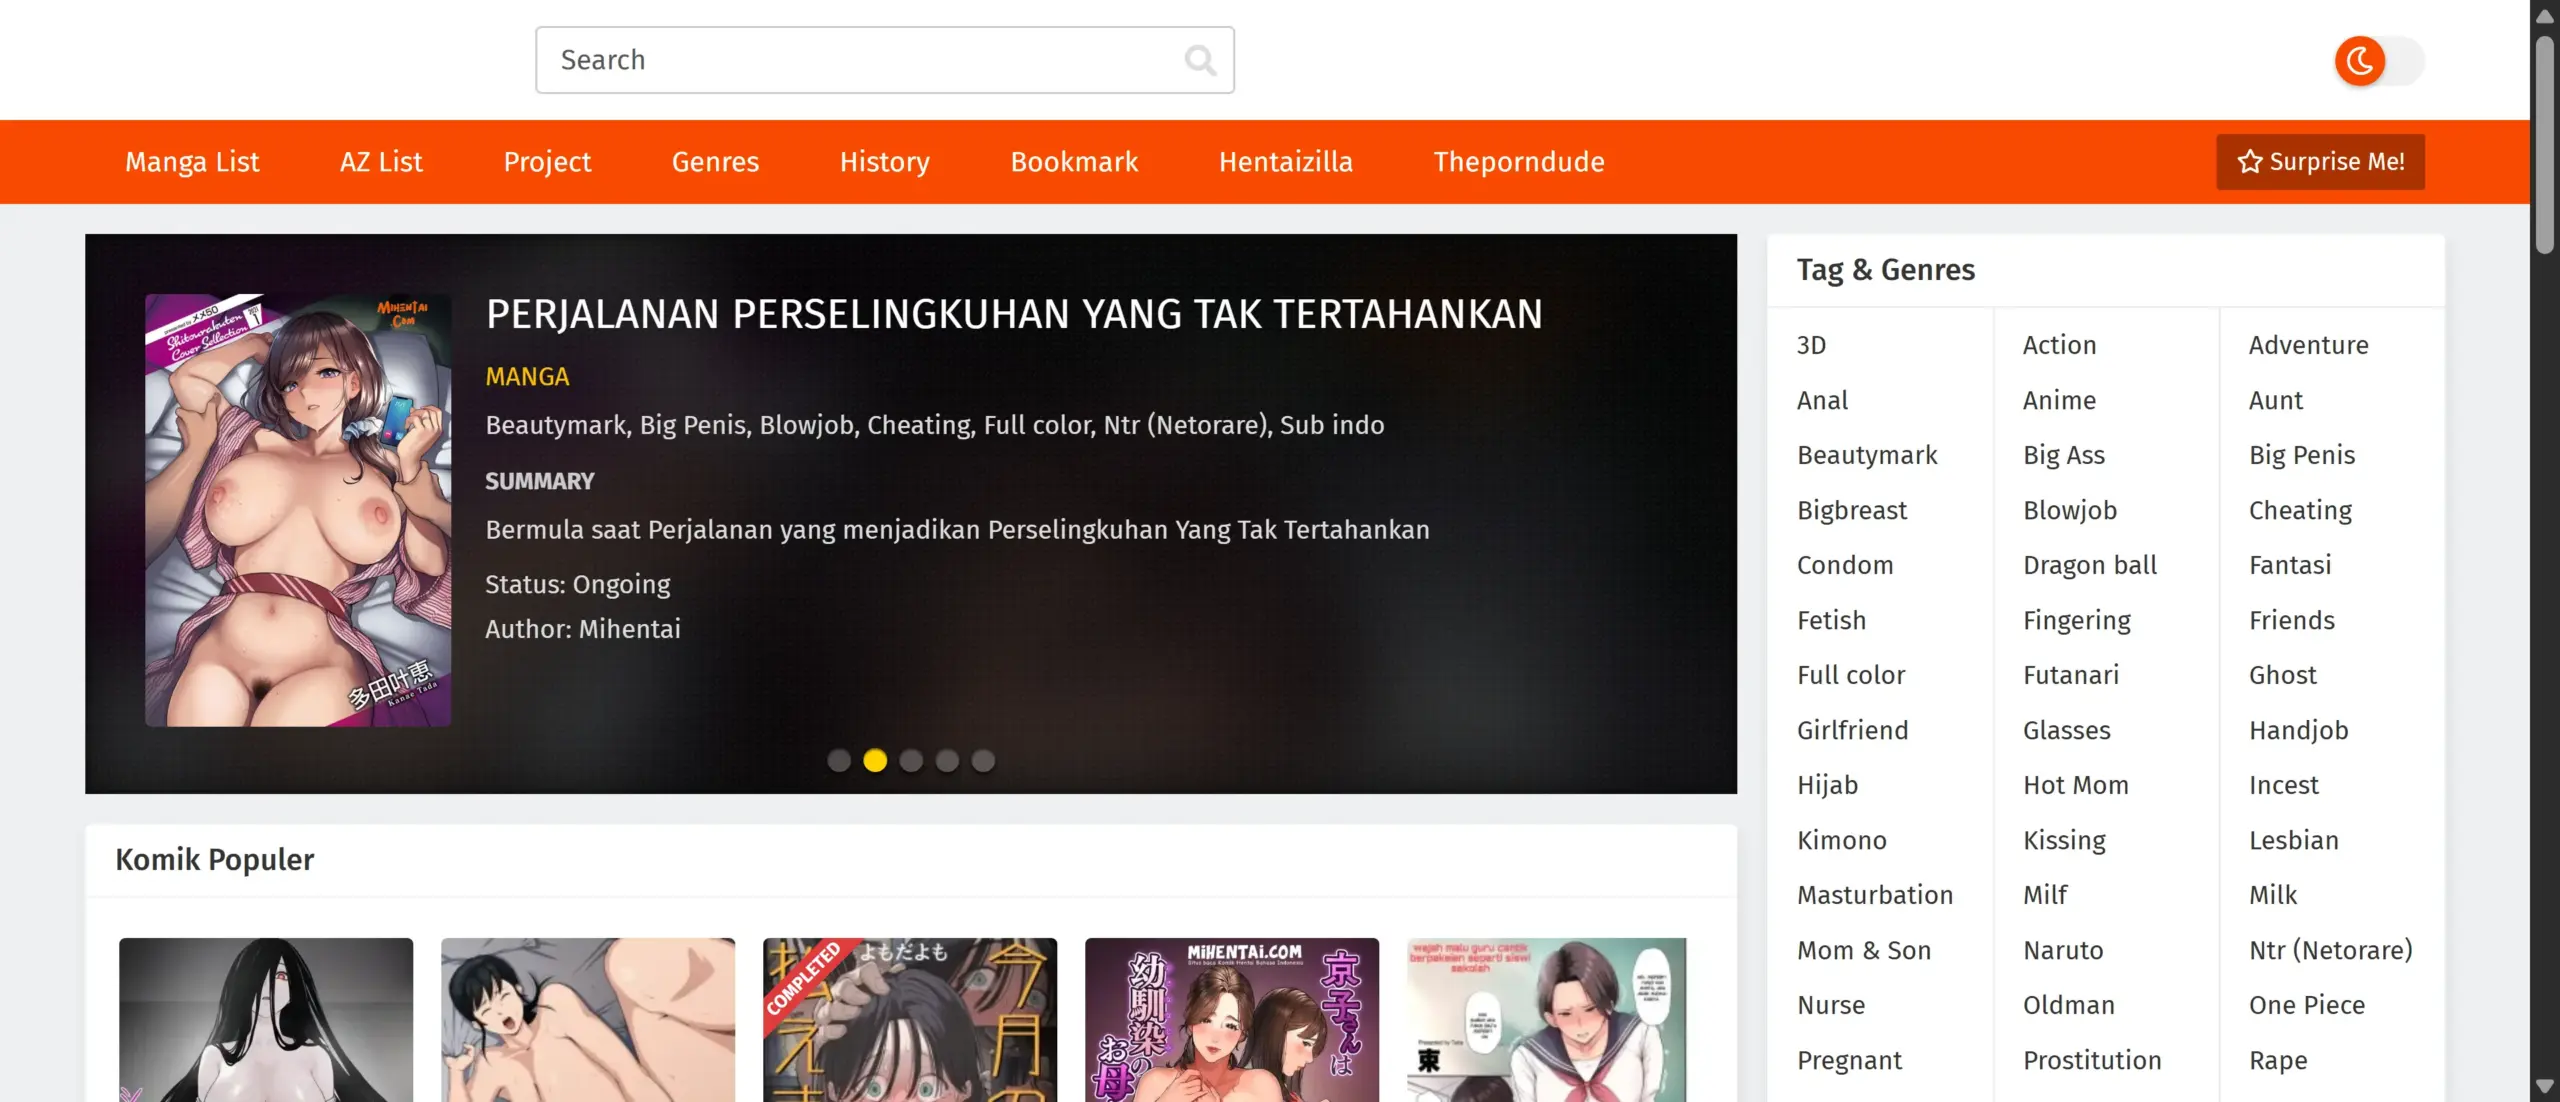Click the SUMMARY label on the slide
2560x1102 pixels.
(x=540, y=482)
